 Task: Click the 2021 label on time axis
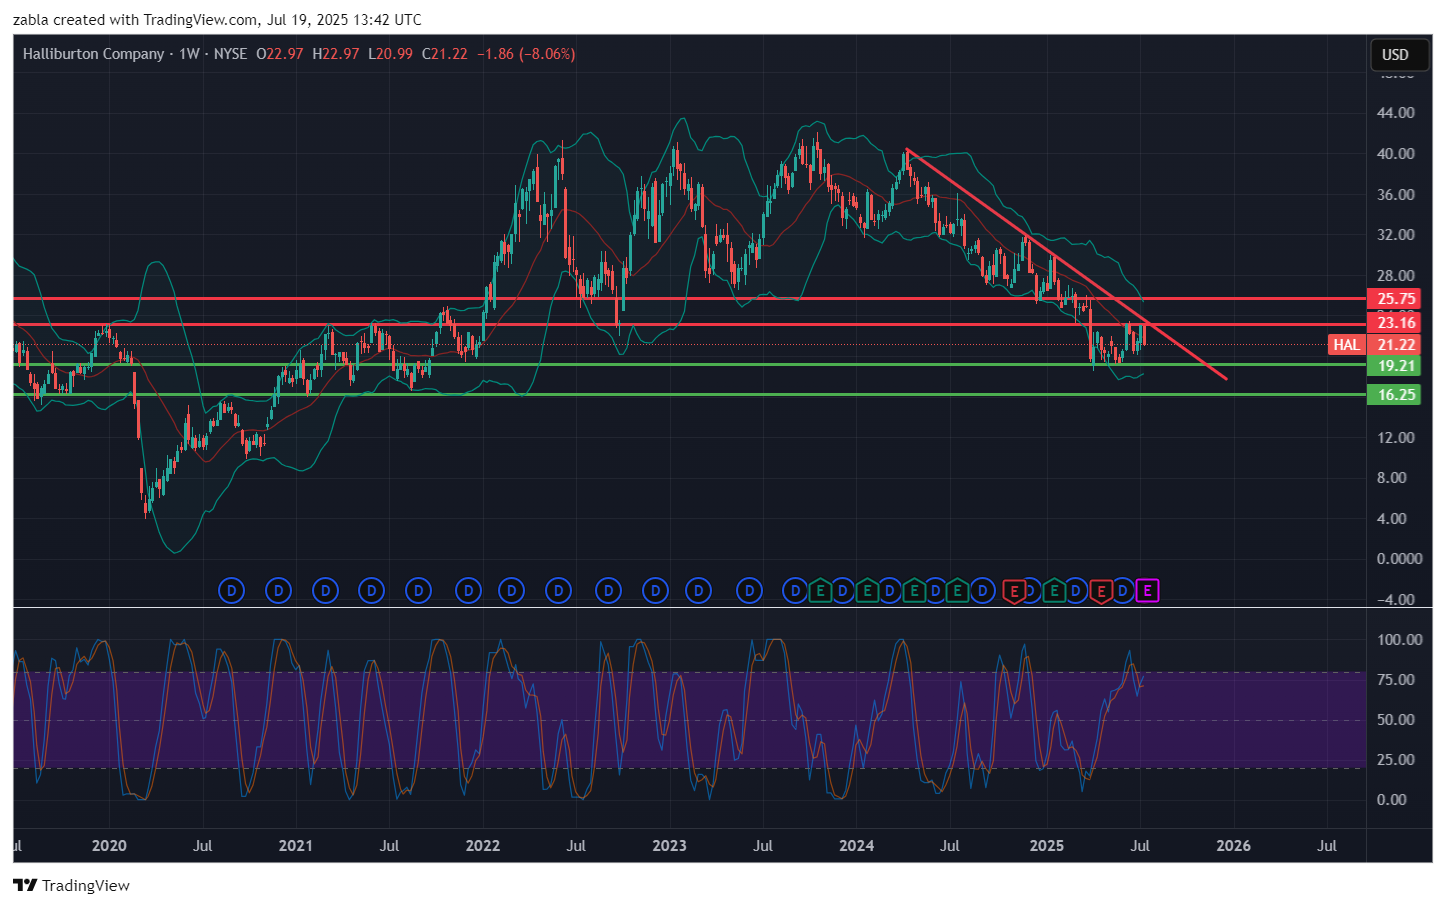295,846
